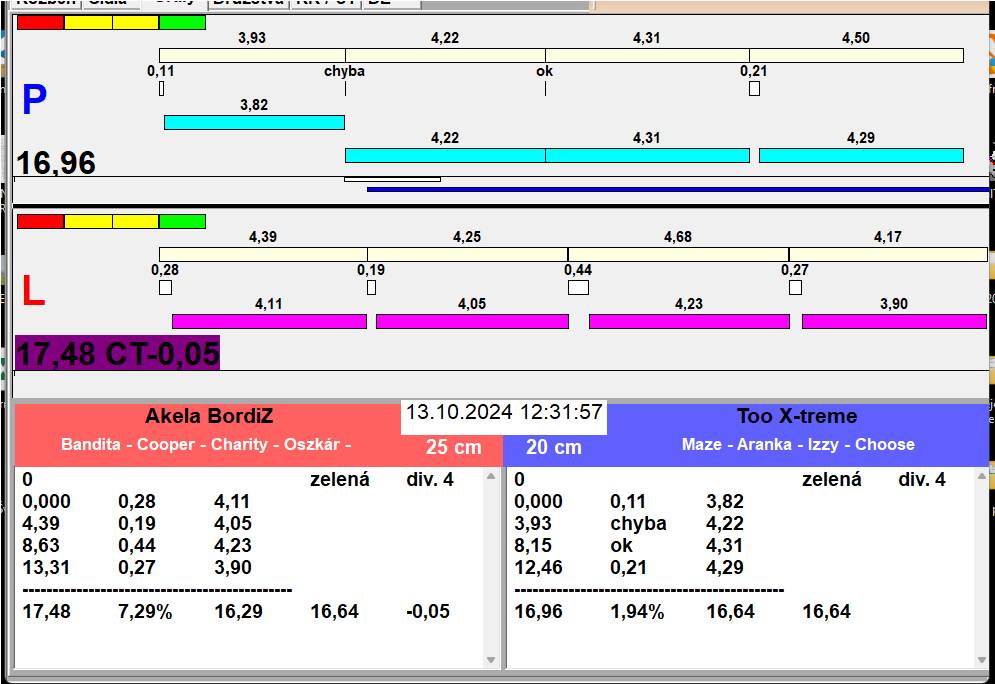The image size is (995, 684).
Task: Click the magenta 4,11 bar in lane L
Action: 269,322
